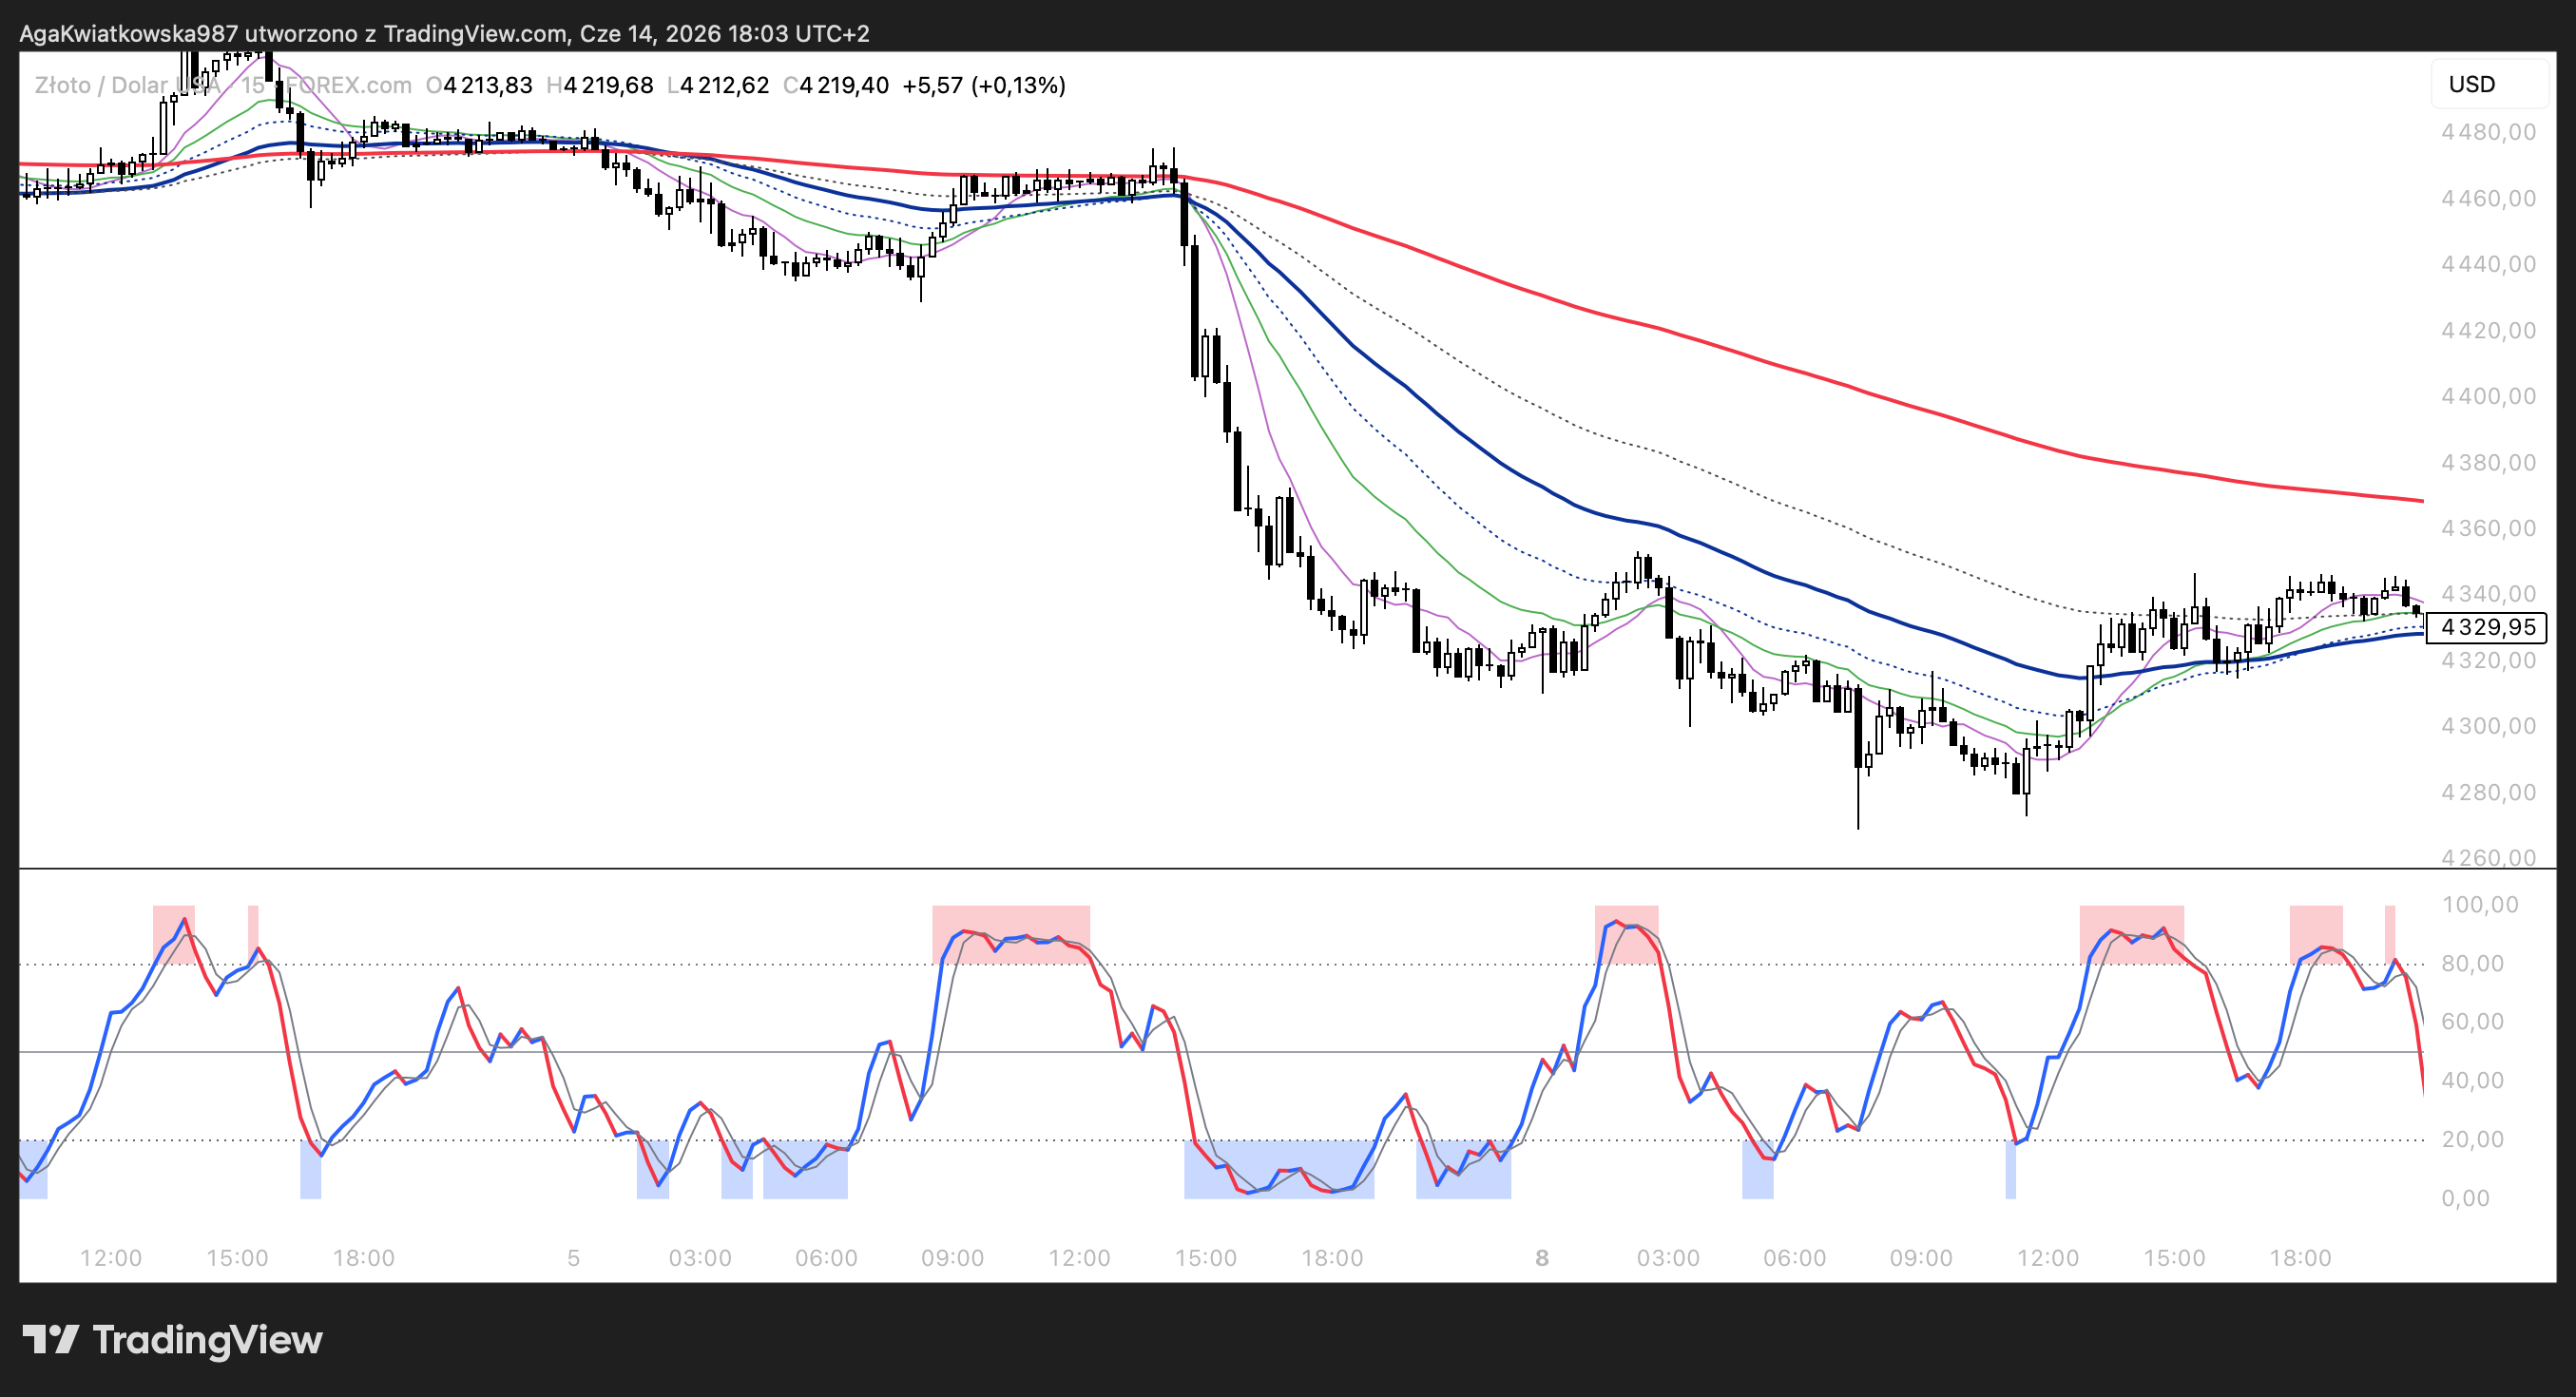Click the 4 380,00 price axis label
This screenshot has width=2576, height=1397.
click(x=2488, y=462)
